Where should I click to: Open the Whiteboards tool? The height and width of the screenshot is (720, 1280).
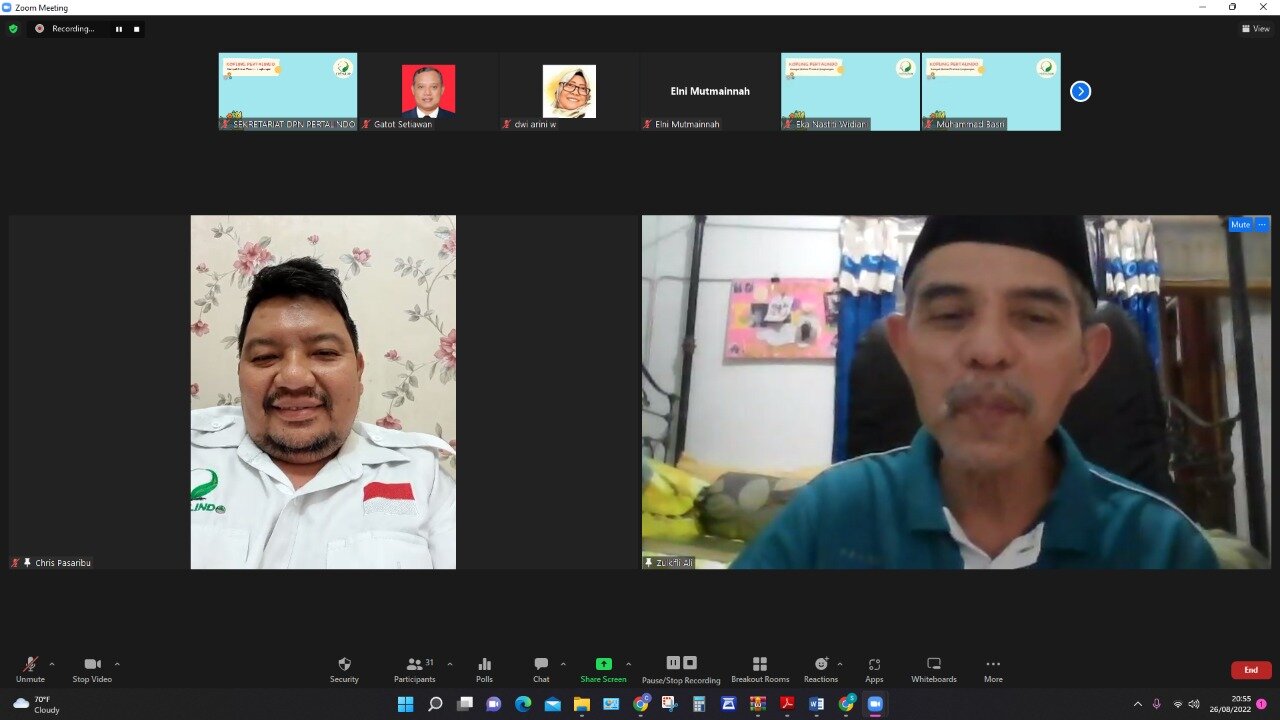933,665
